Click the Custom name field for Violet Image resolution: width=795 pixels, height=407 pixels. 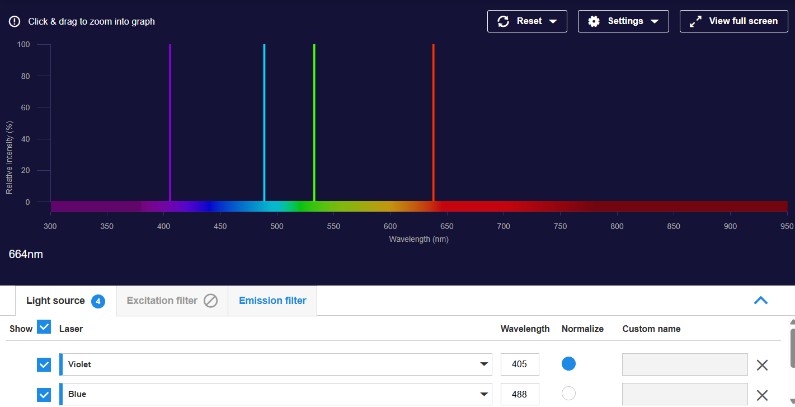click(x=684, y=365)
